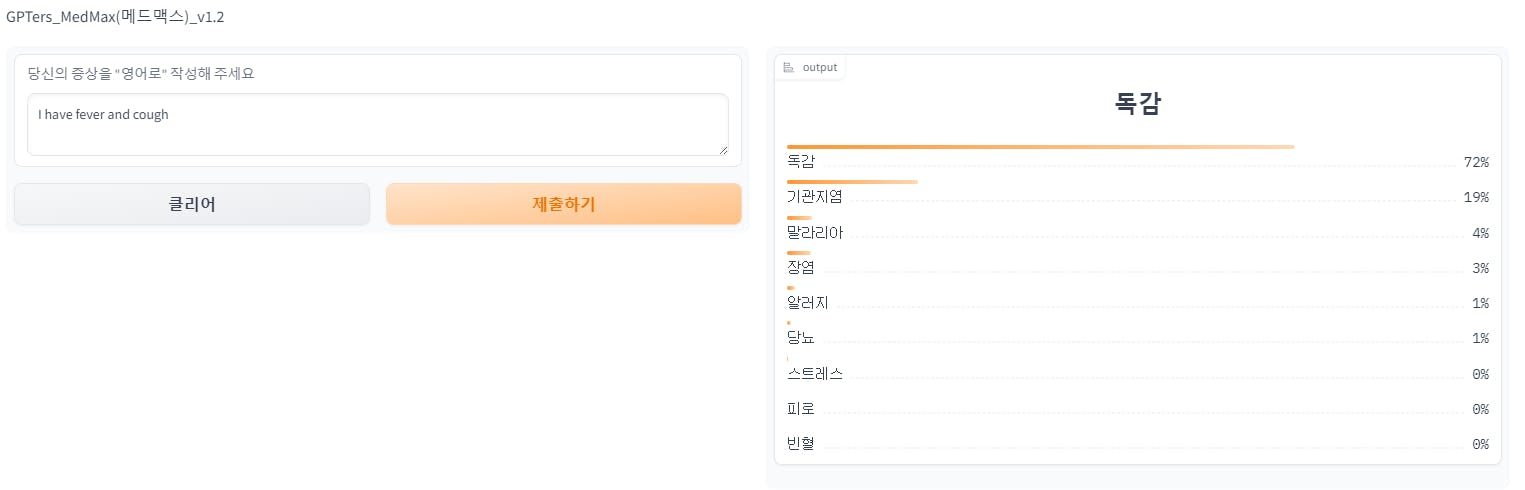Screen dimensions: 1525x490
Task: Select the 빈혈 result label
Action: pos(801,444)
